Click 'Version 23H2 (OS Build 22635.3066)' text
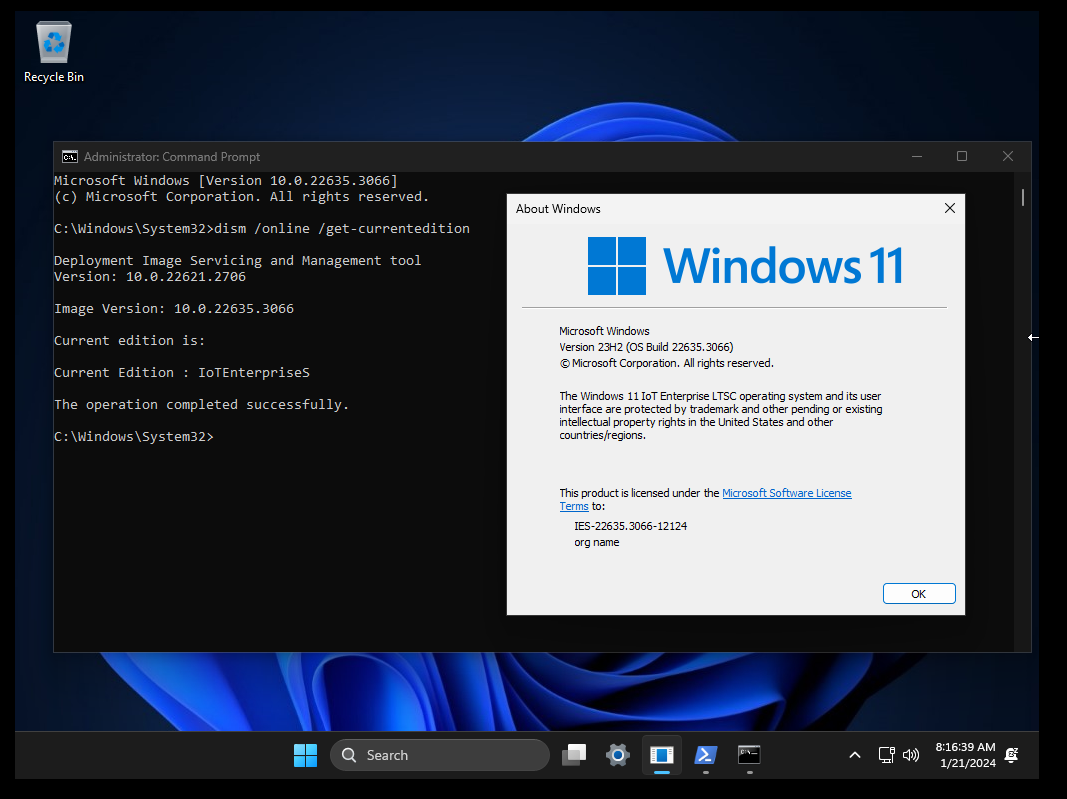1067x799 pixels. coord(646,347)
